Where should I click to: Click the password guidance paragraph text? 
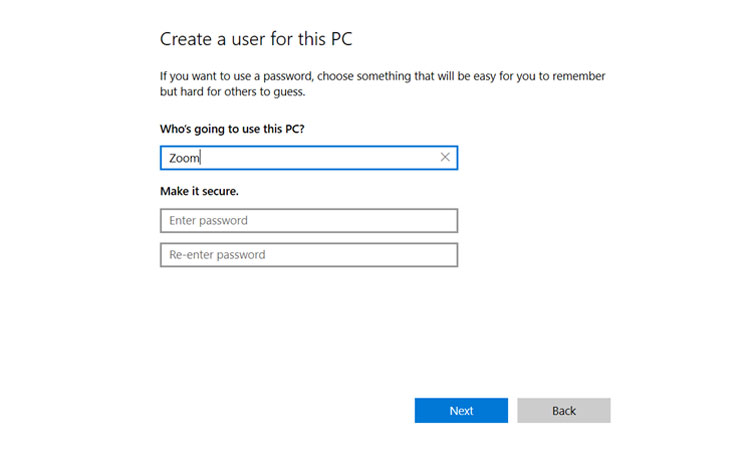(382, 76)
